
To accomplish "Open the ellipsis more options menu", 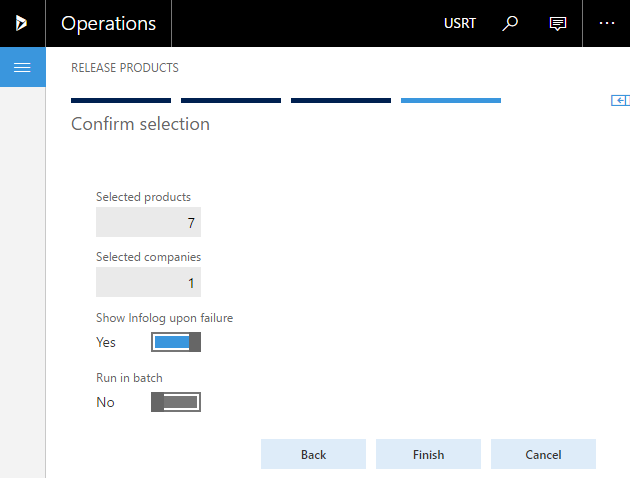I will (607, 23).
